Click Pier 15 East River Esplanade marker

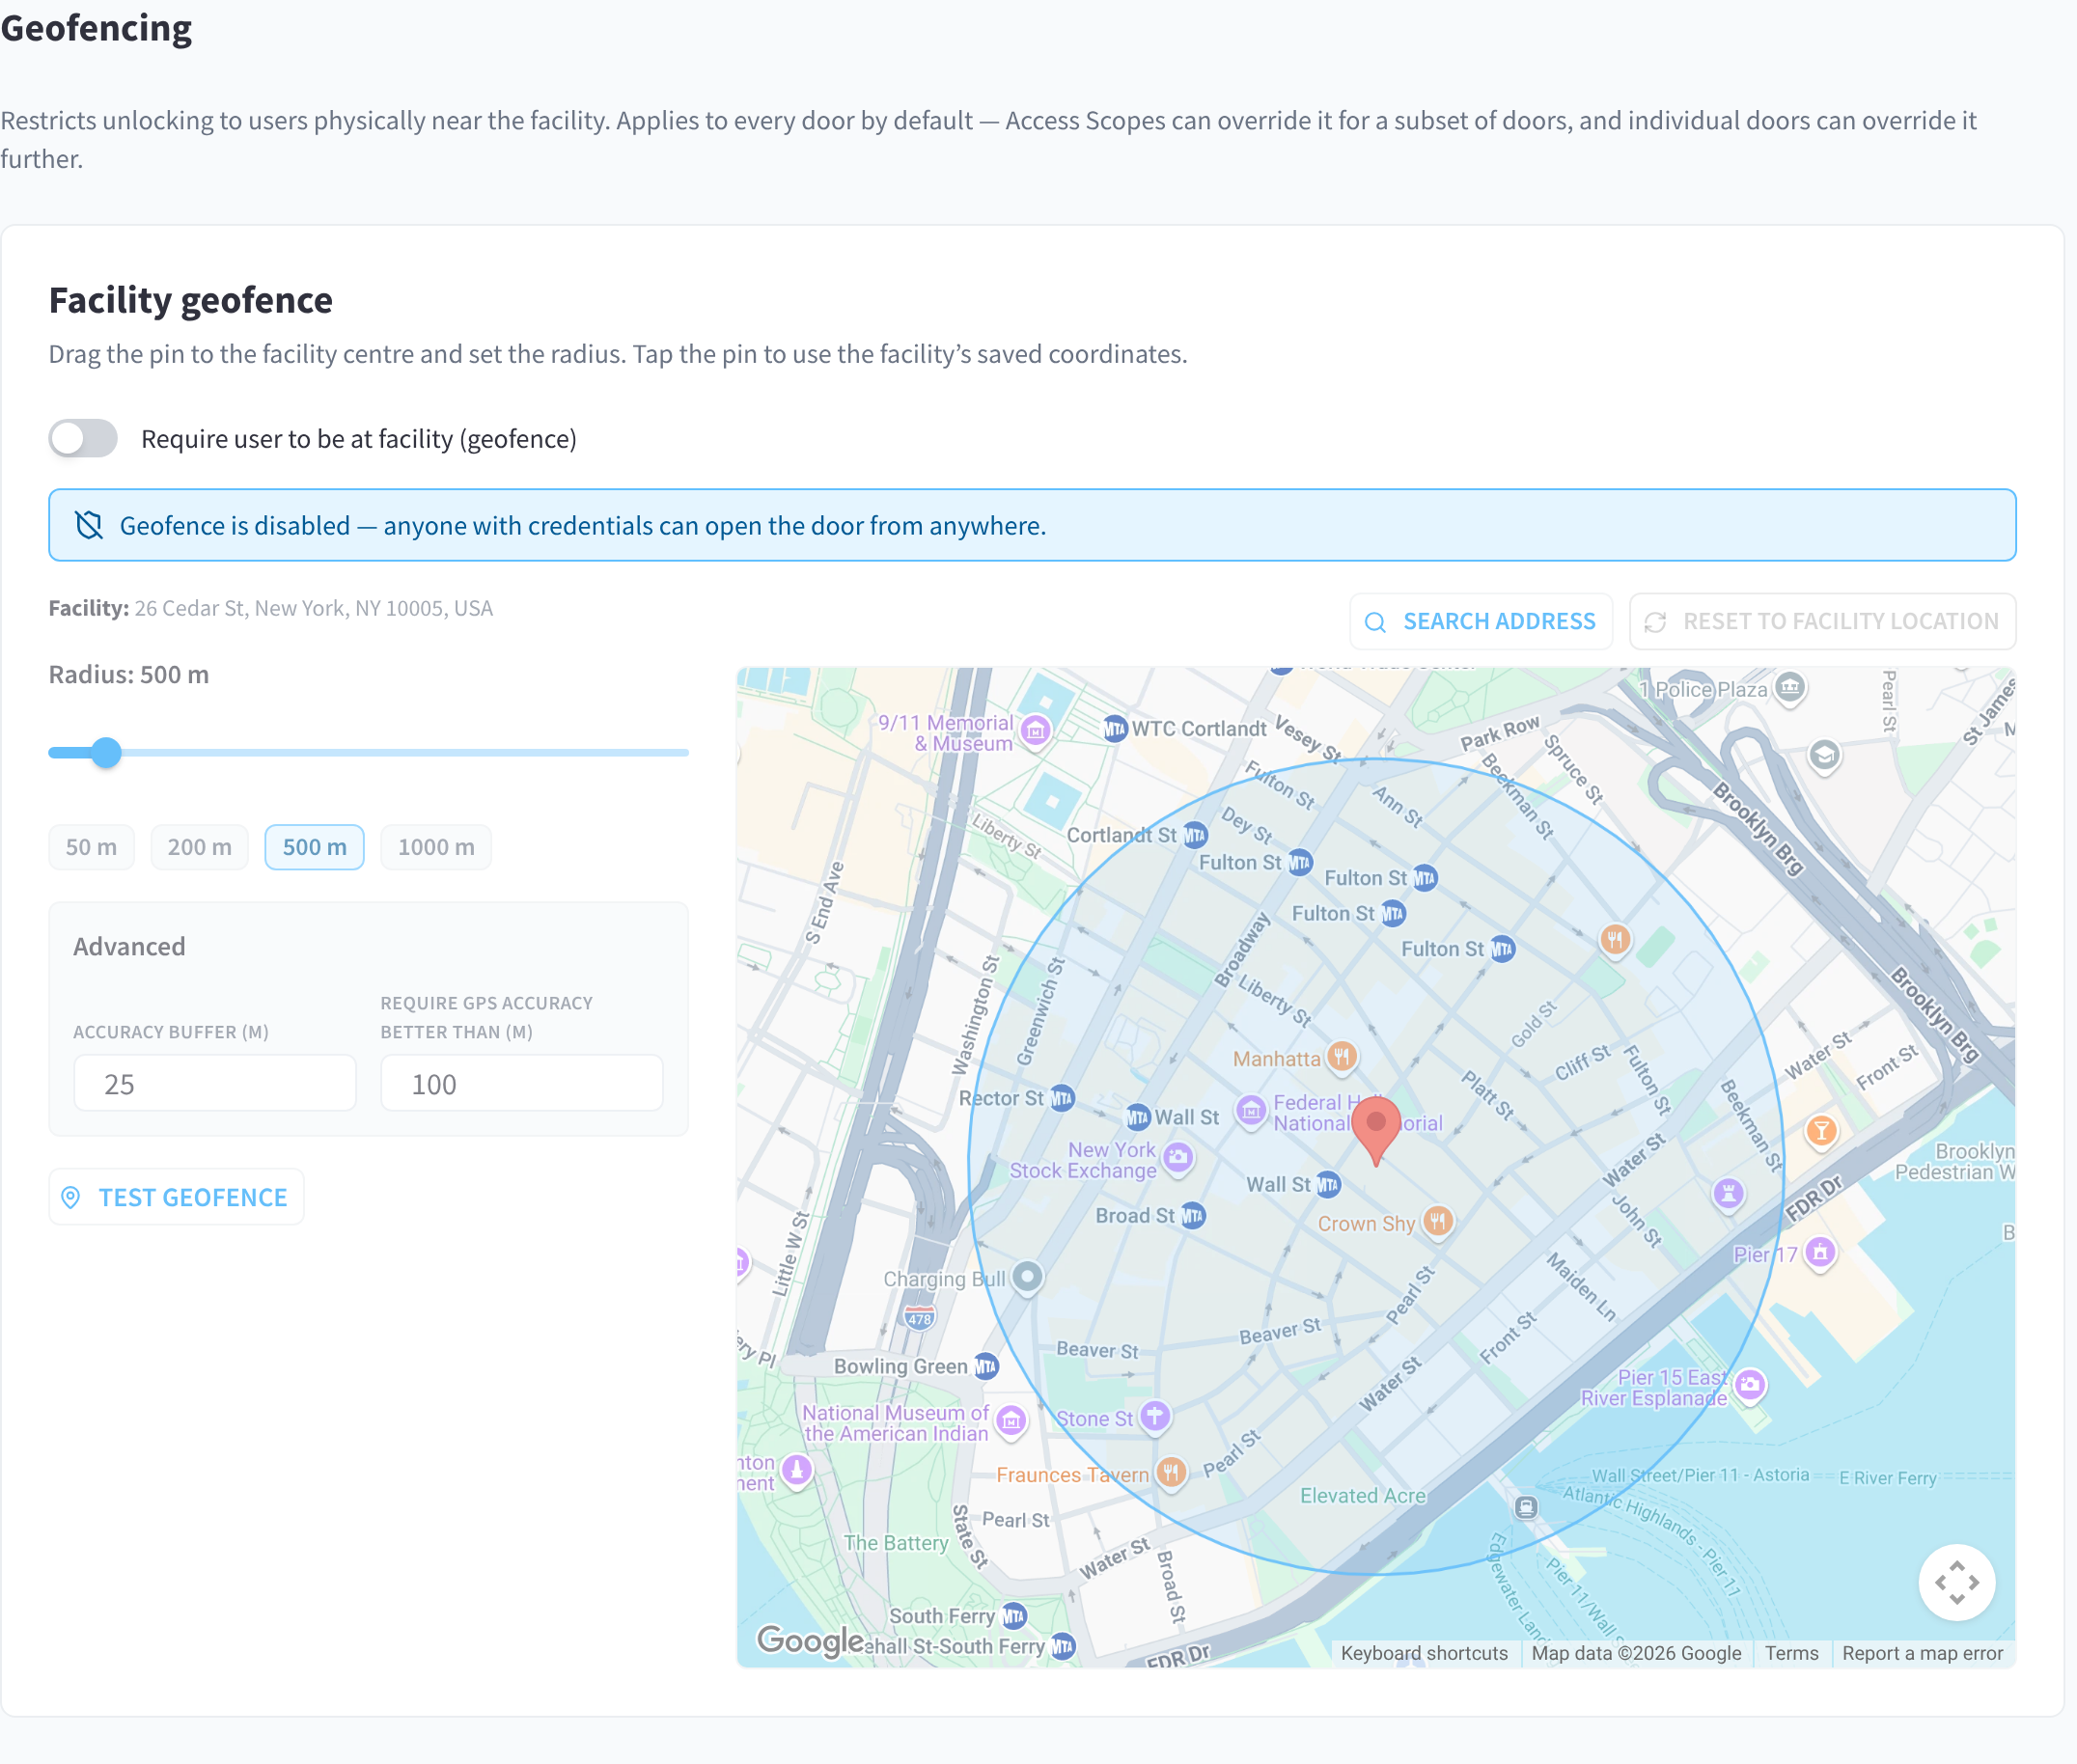pos(1750,1385)
